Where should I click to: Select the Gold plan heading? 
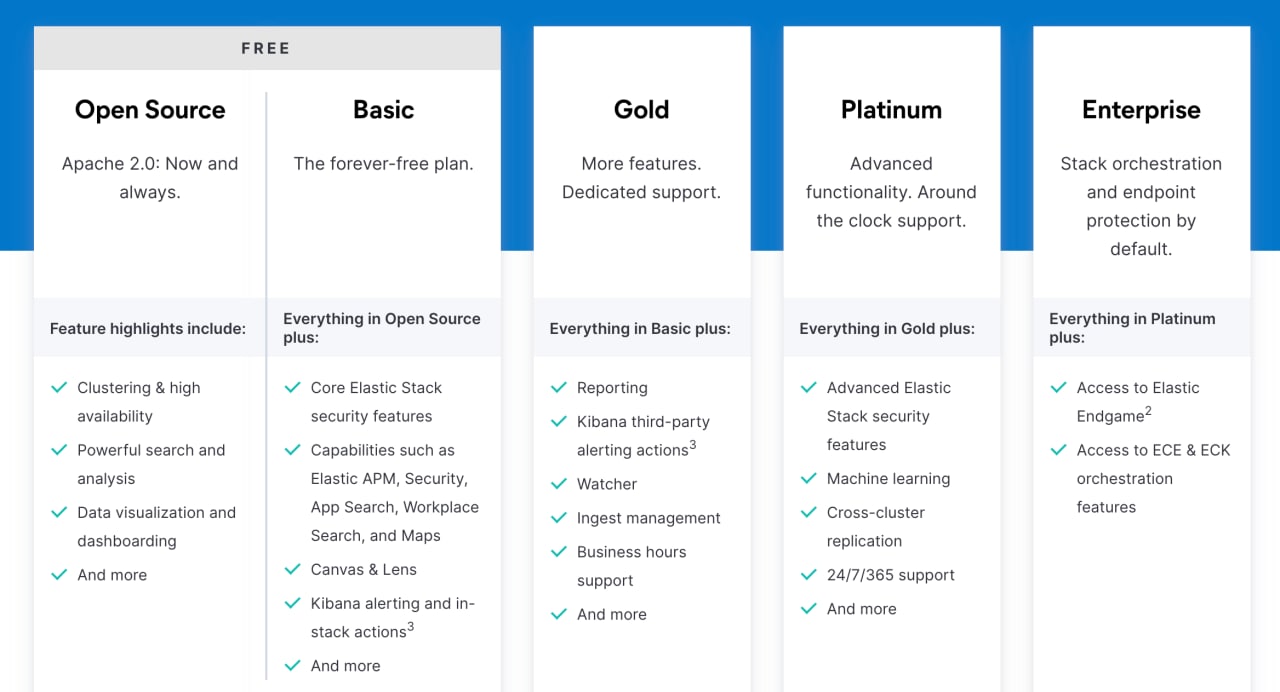pos(641,110)
